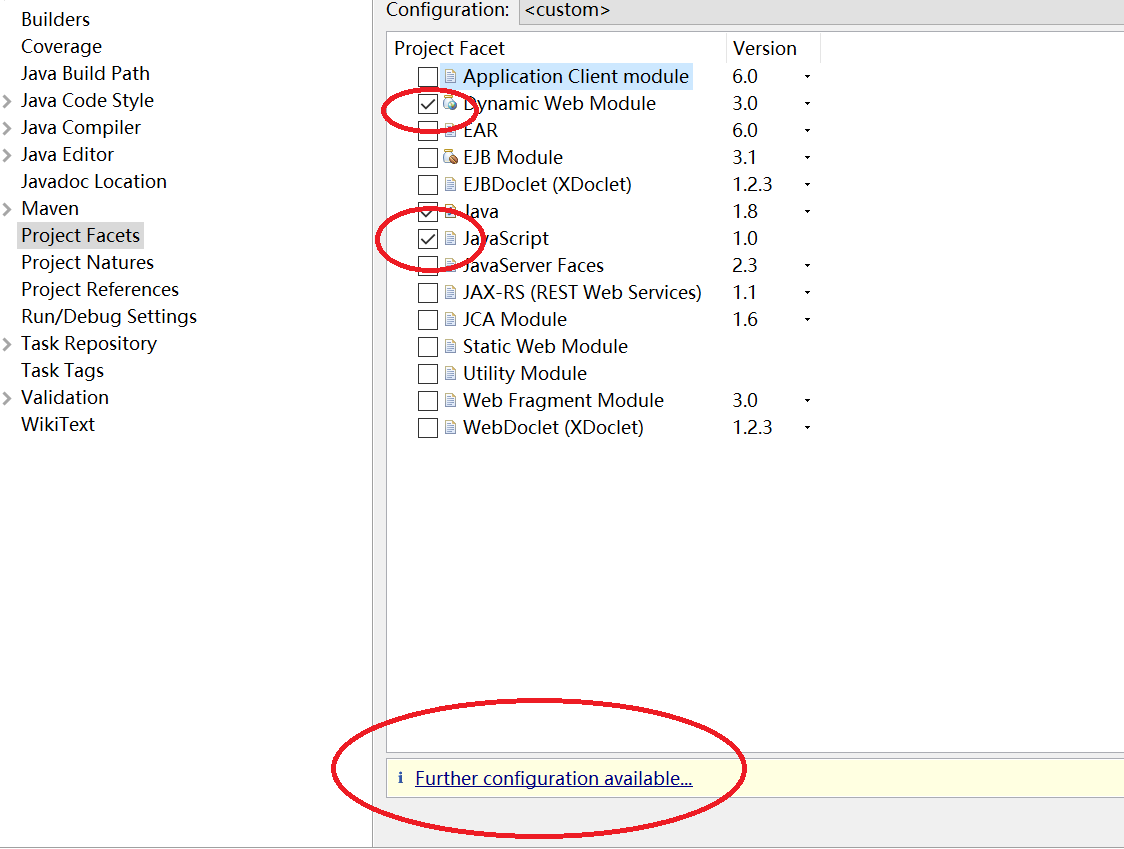Uncheck the Dynamic Web Module facet

click(428, 103)
